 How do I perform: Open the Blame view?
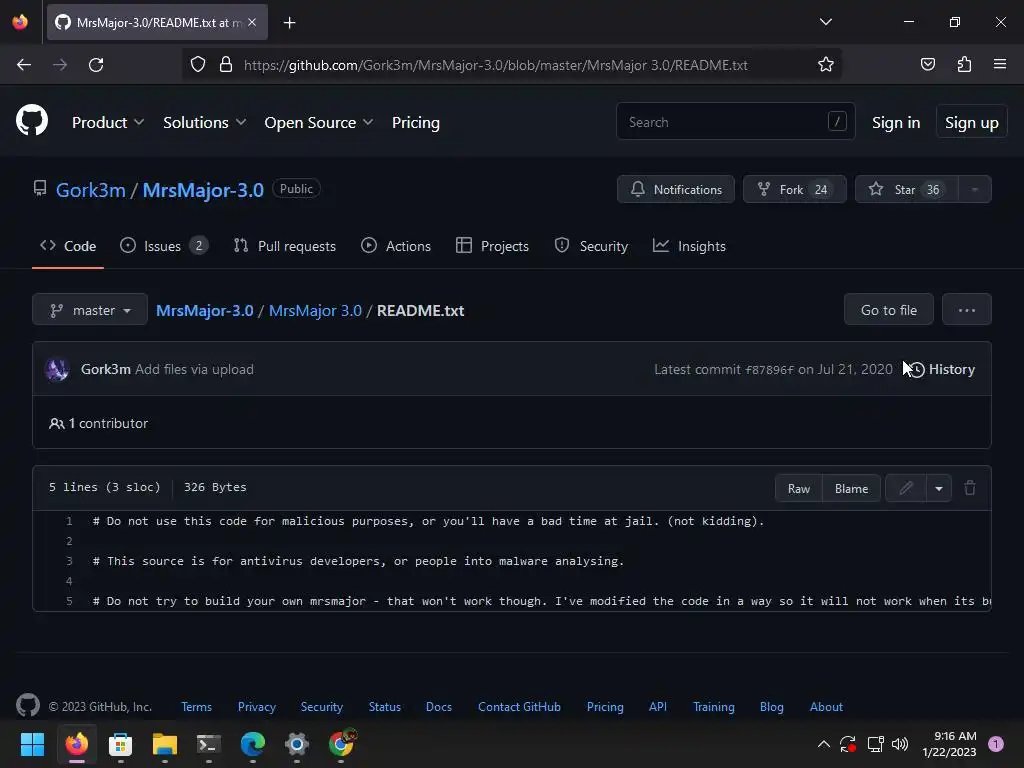pyautogui.click(x=851, y=488)
